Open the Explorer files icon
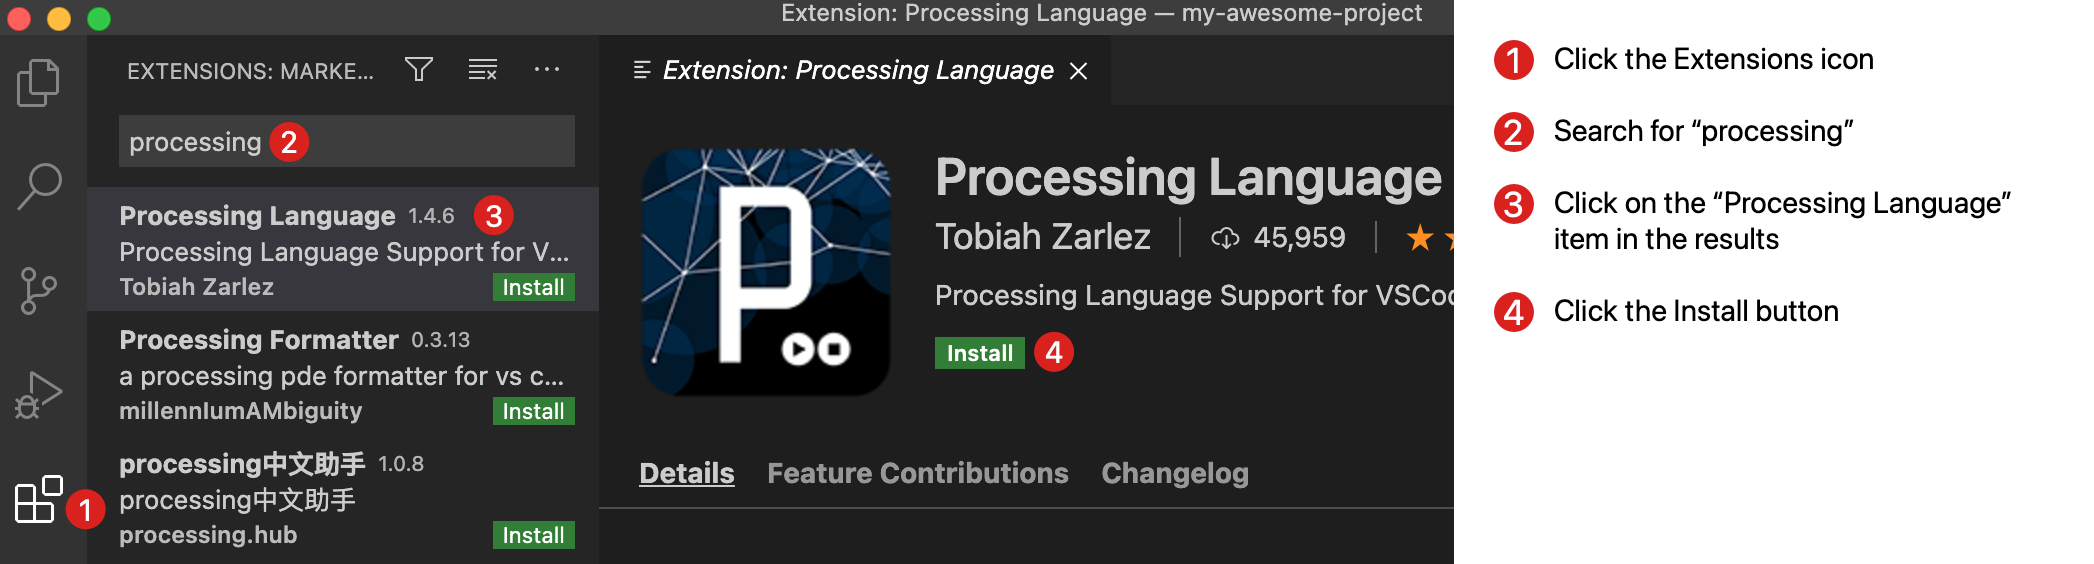2094x564 pixels. 39,83
